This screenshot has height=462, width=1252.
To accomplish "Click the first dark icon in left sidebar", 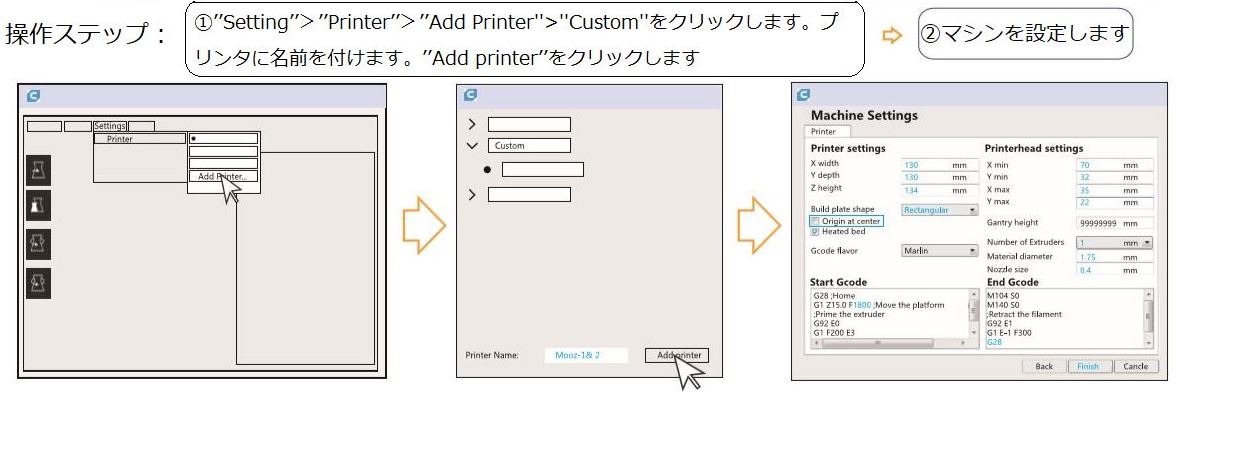I will click(x=38, y=170).
